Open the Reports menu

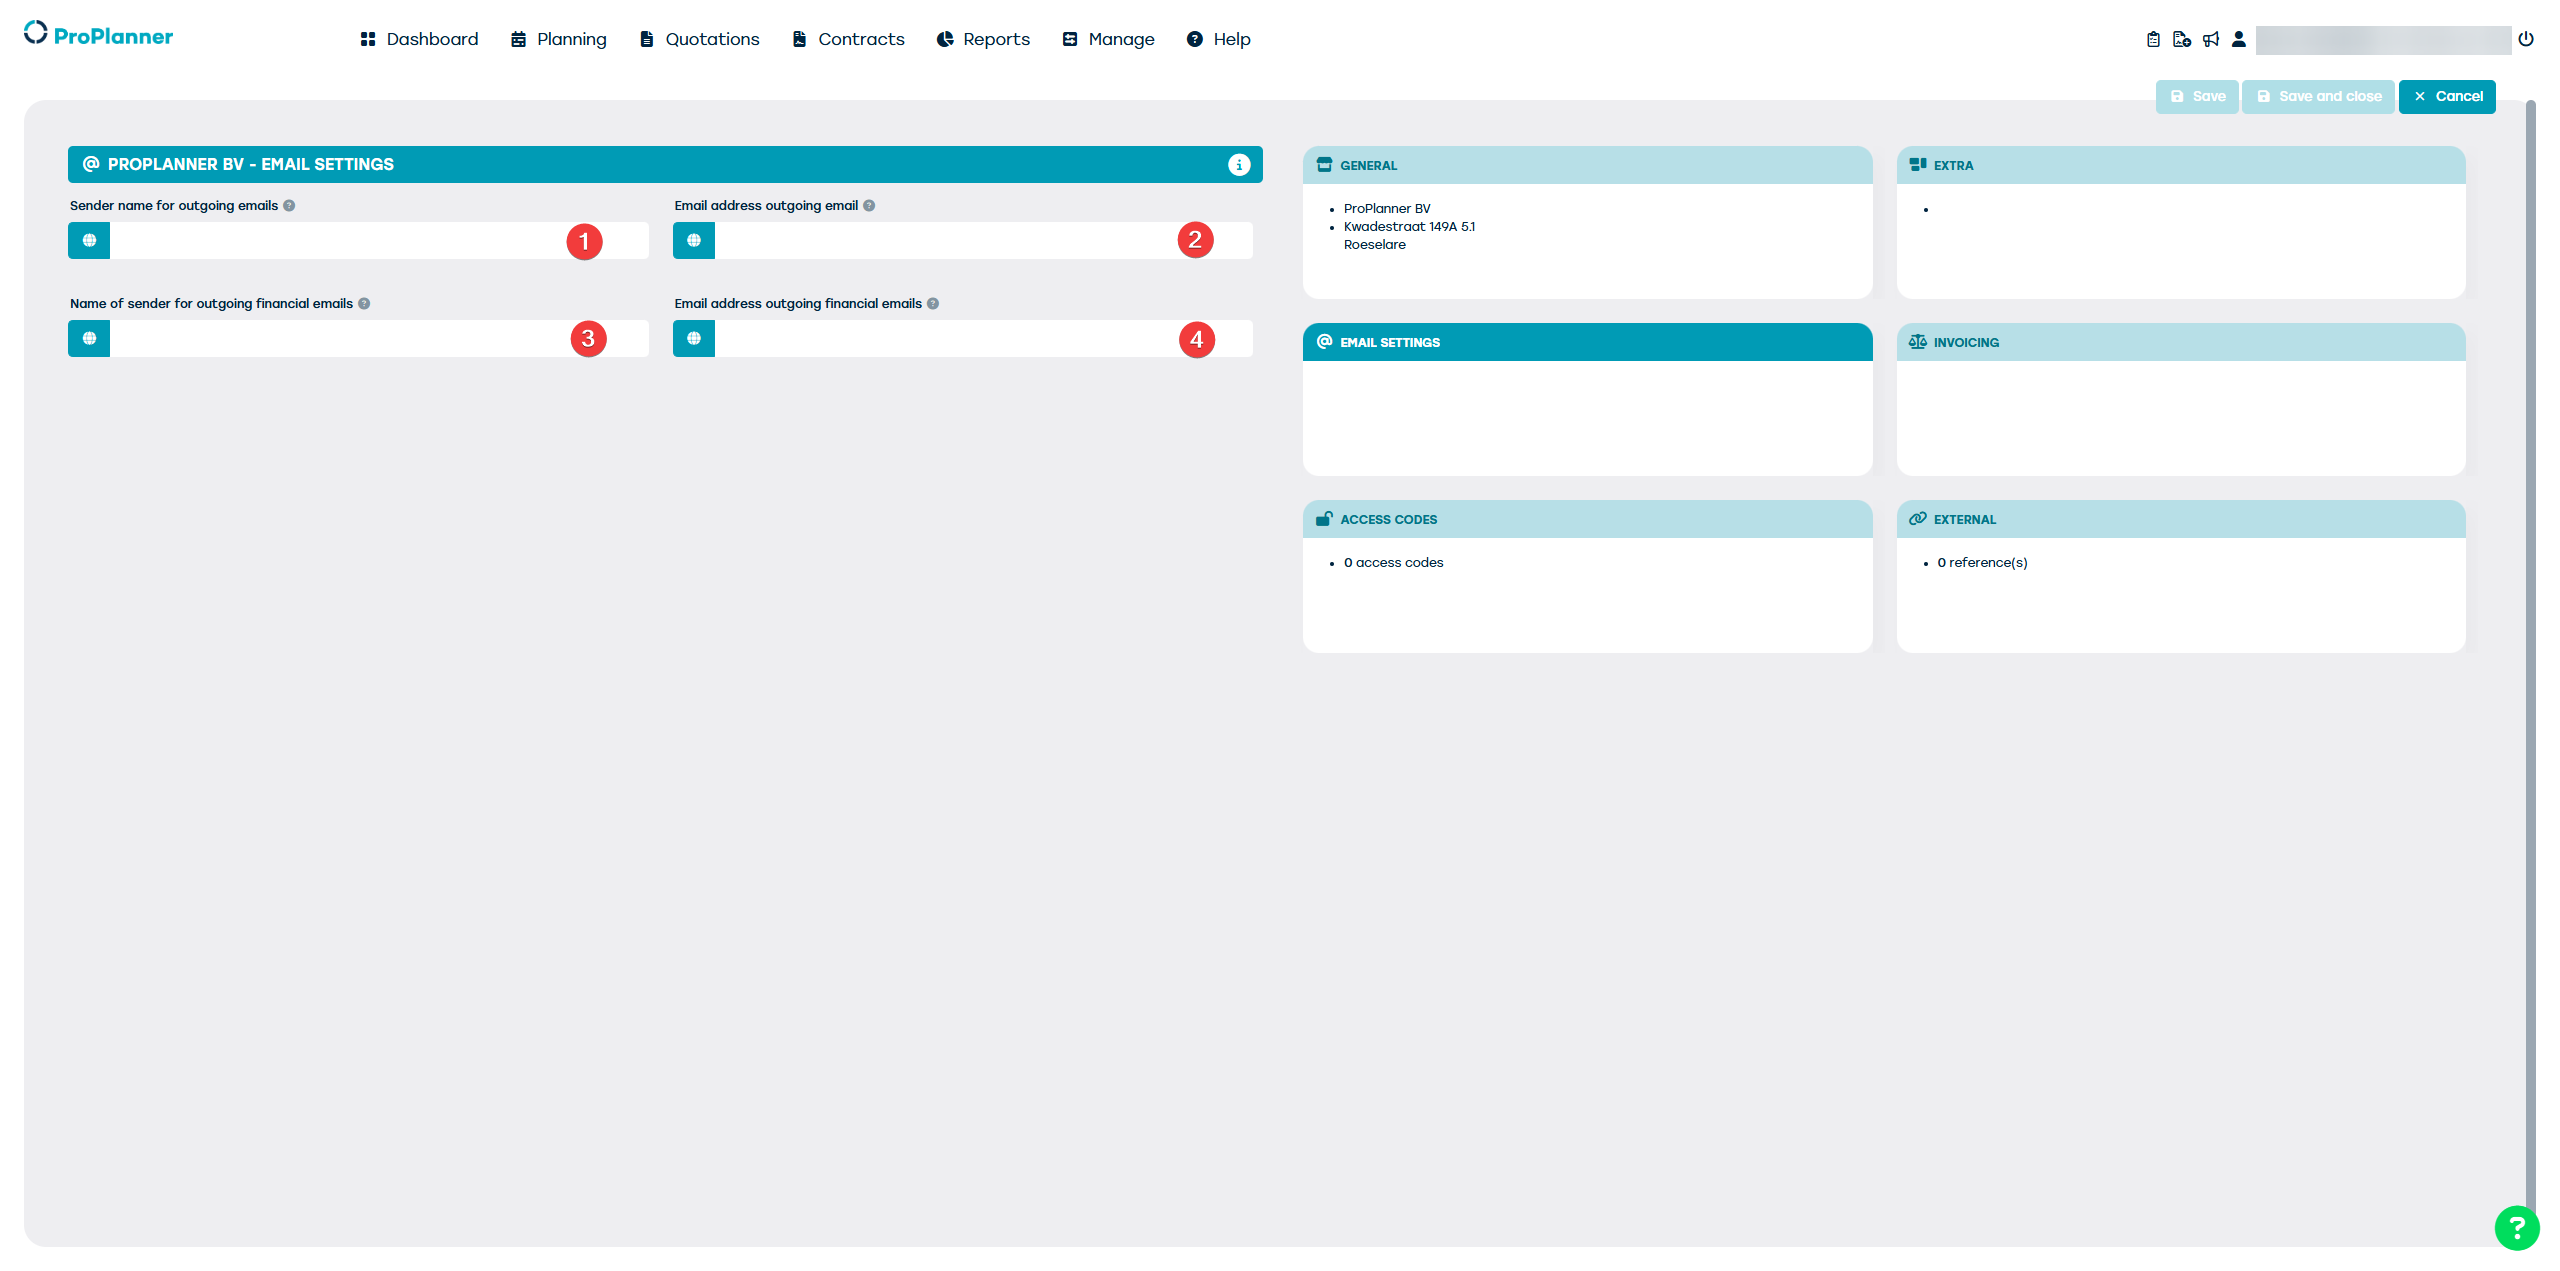[x=983, y=39]
